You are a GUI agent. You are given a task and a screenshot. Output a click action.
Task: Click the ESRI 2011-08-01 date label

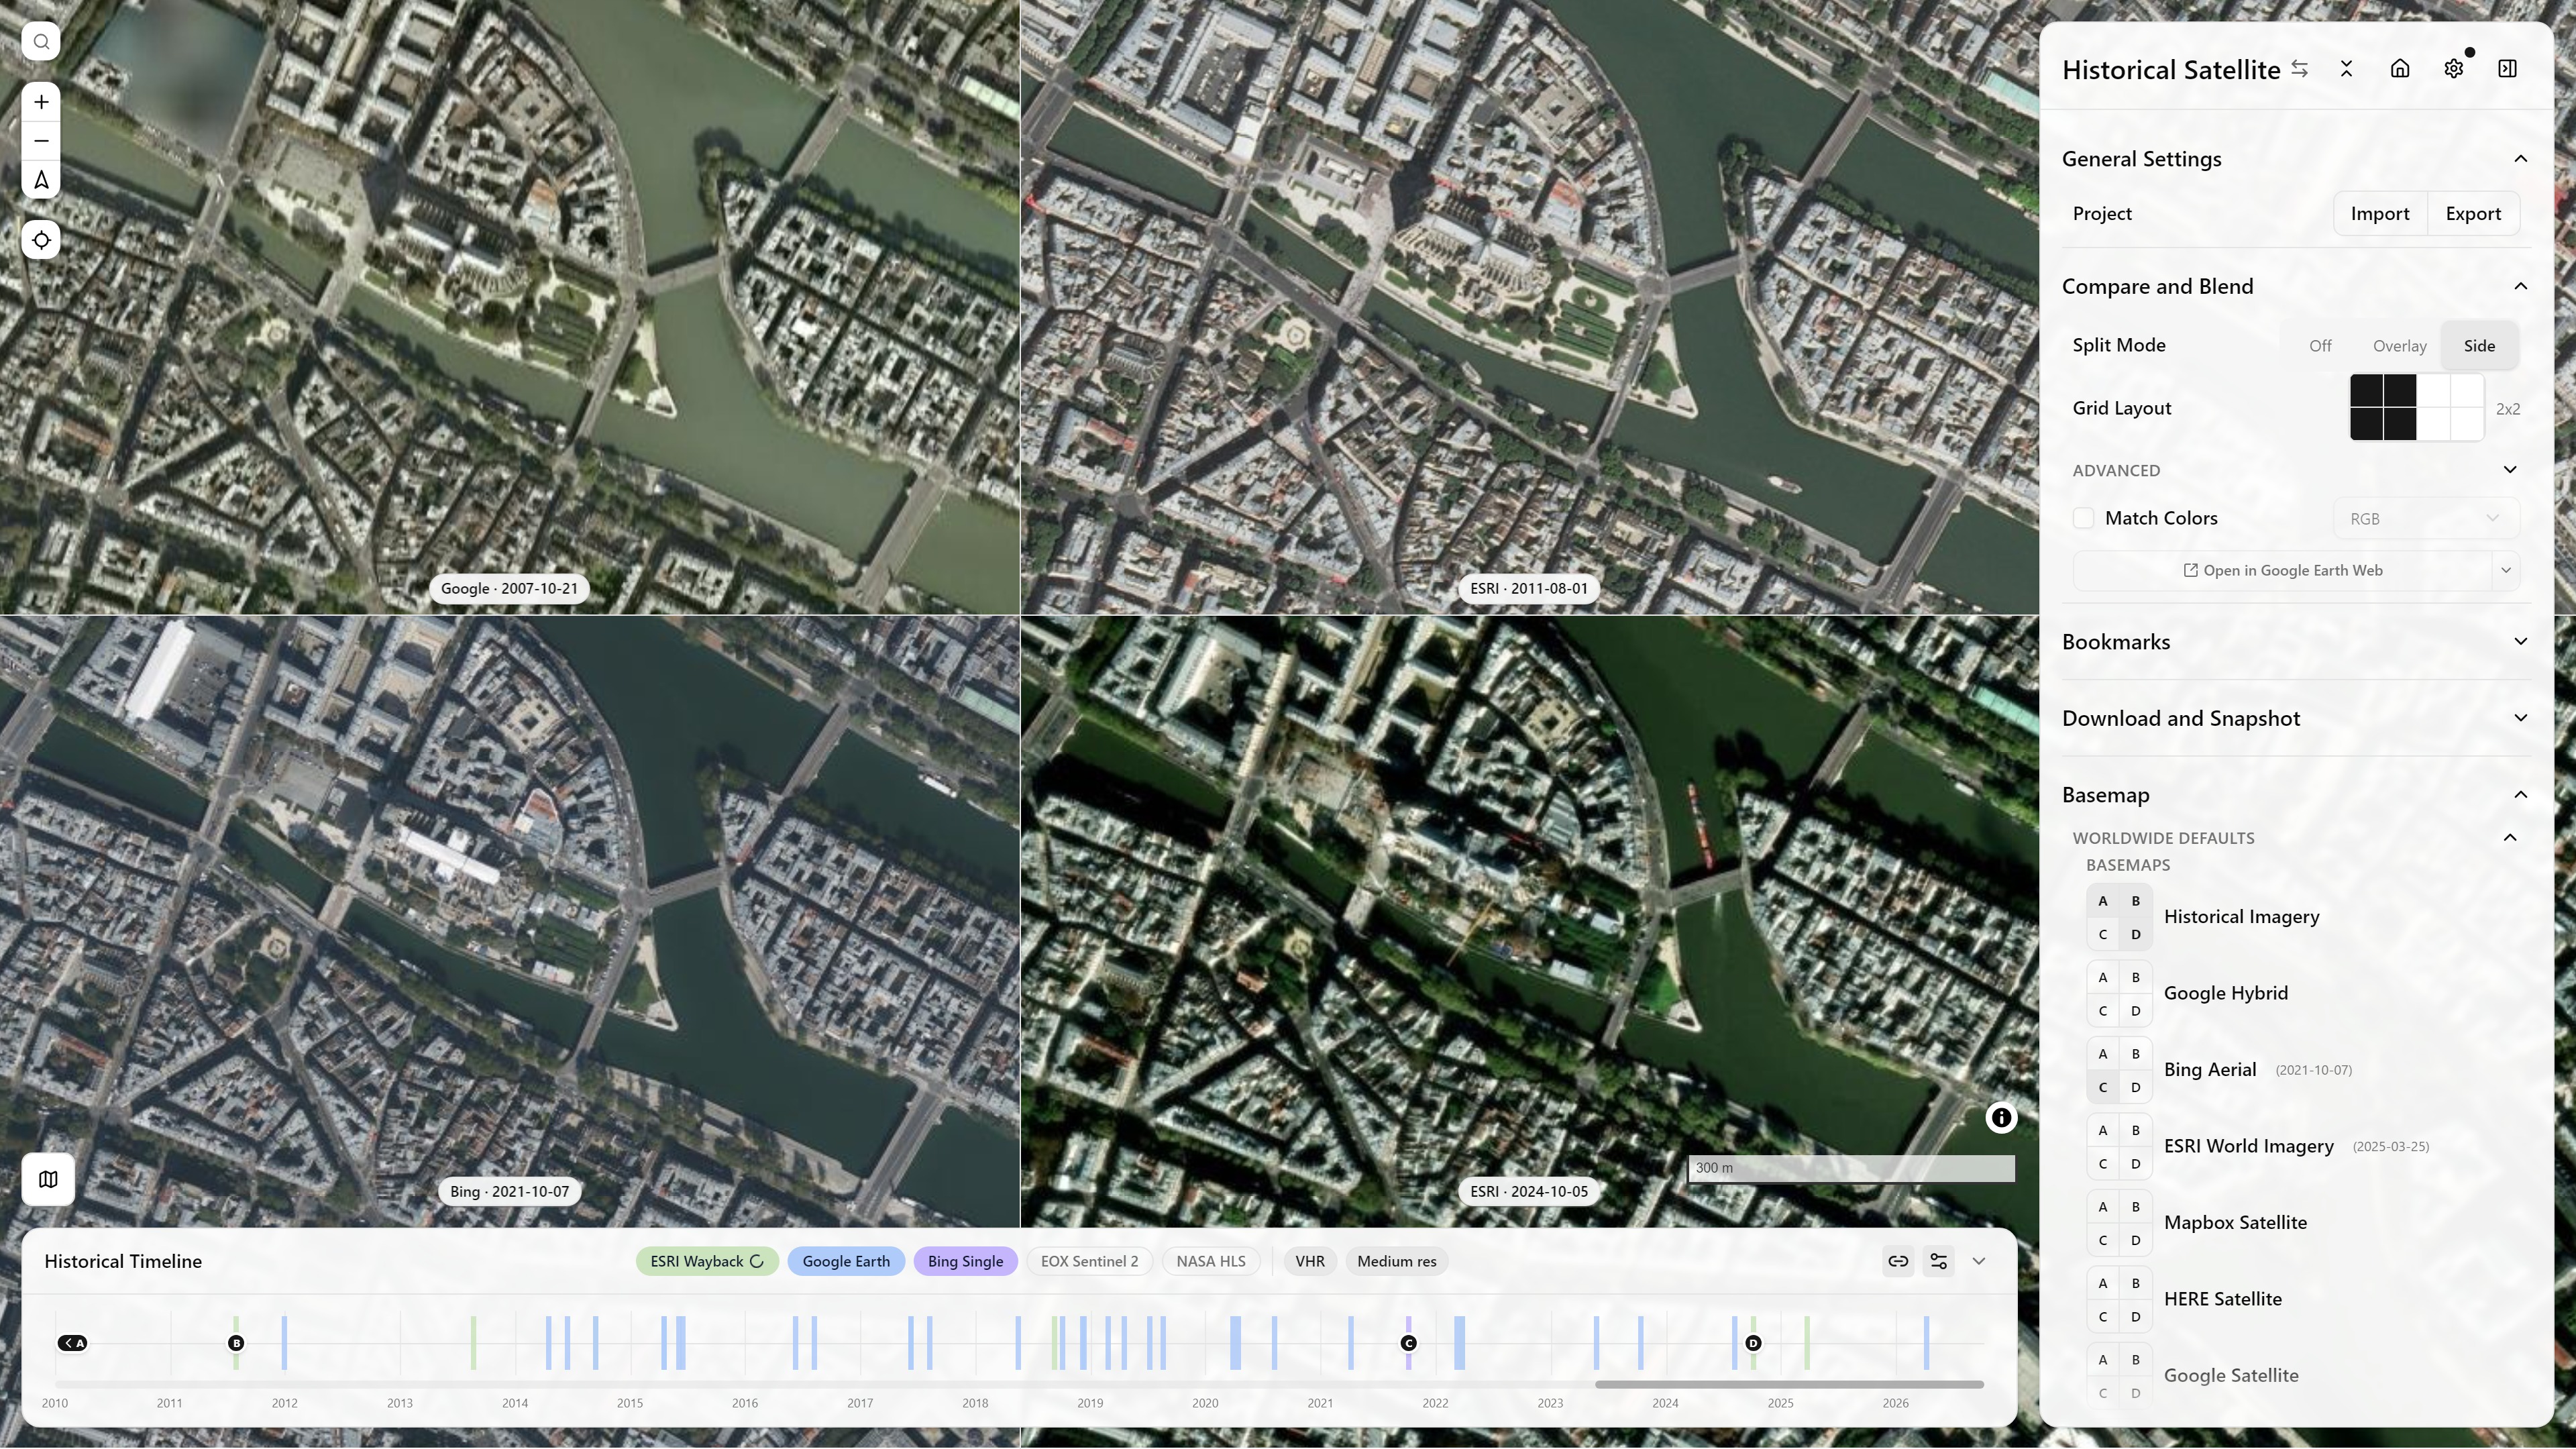pos(1529,589)
